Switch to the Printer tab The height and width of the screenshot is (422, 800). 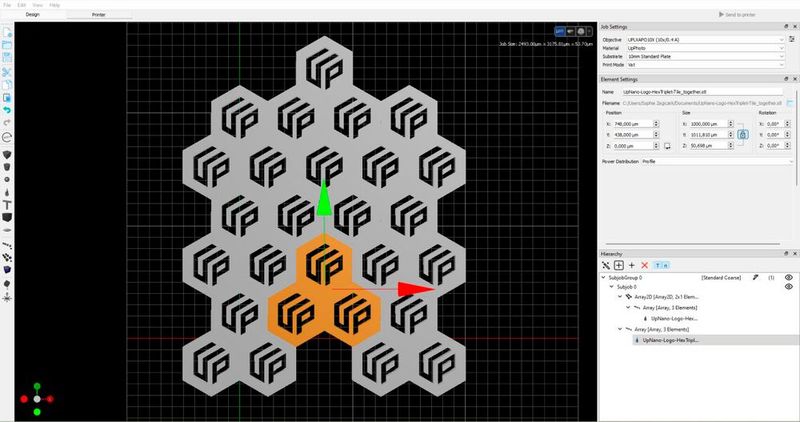98,15
